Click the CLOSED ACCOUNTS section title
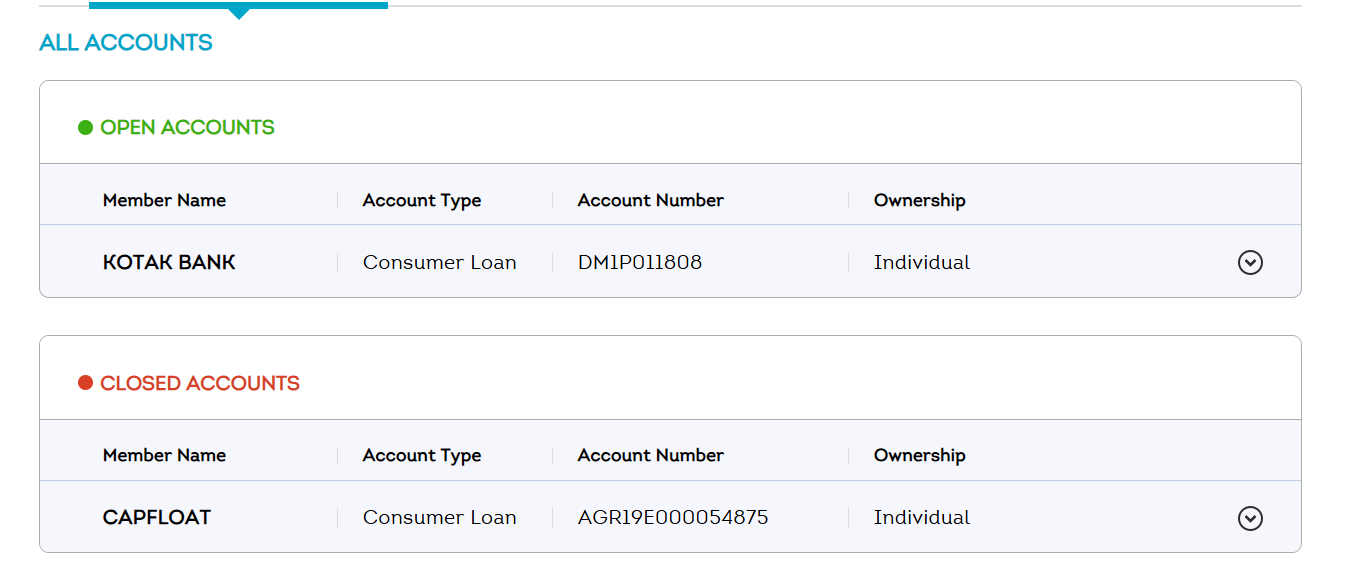This screenshot has width=1346, height=575. pos(200,383)
